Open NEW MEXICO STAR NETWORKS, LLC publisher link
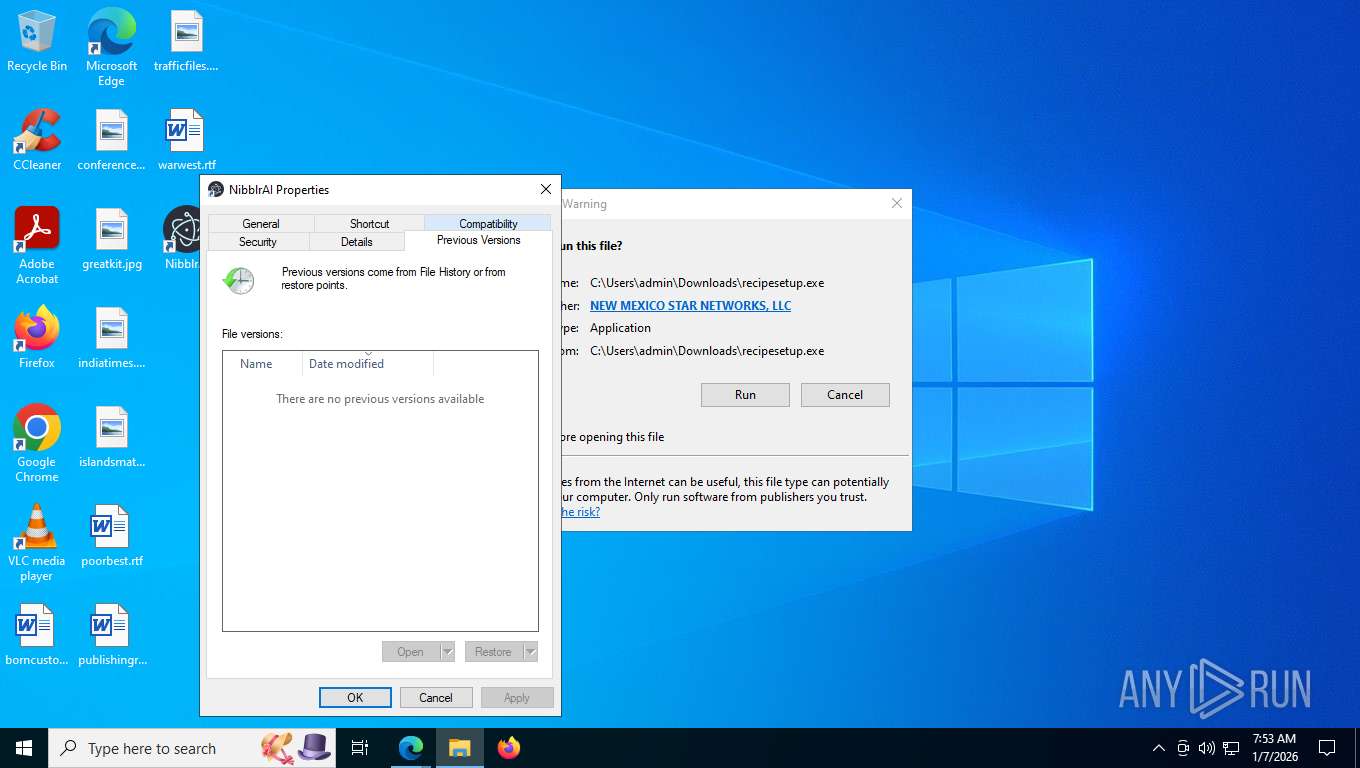The image size is (1360, 768). tap(690, 306)
